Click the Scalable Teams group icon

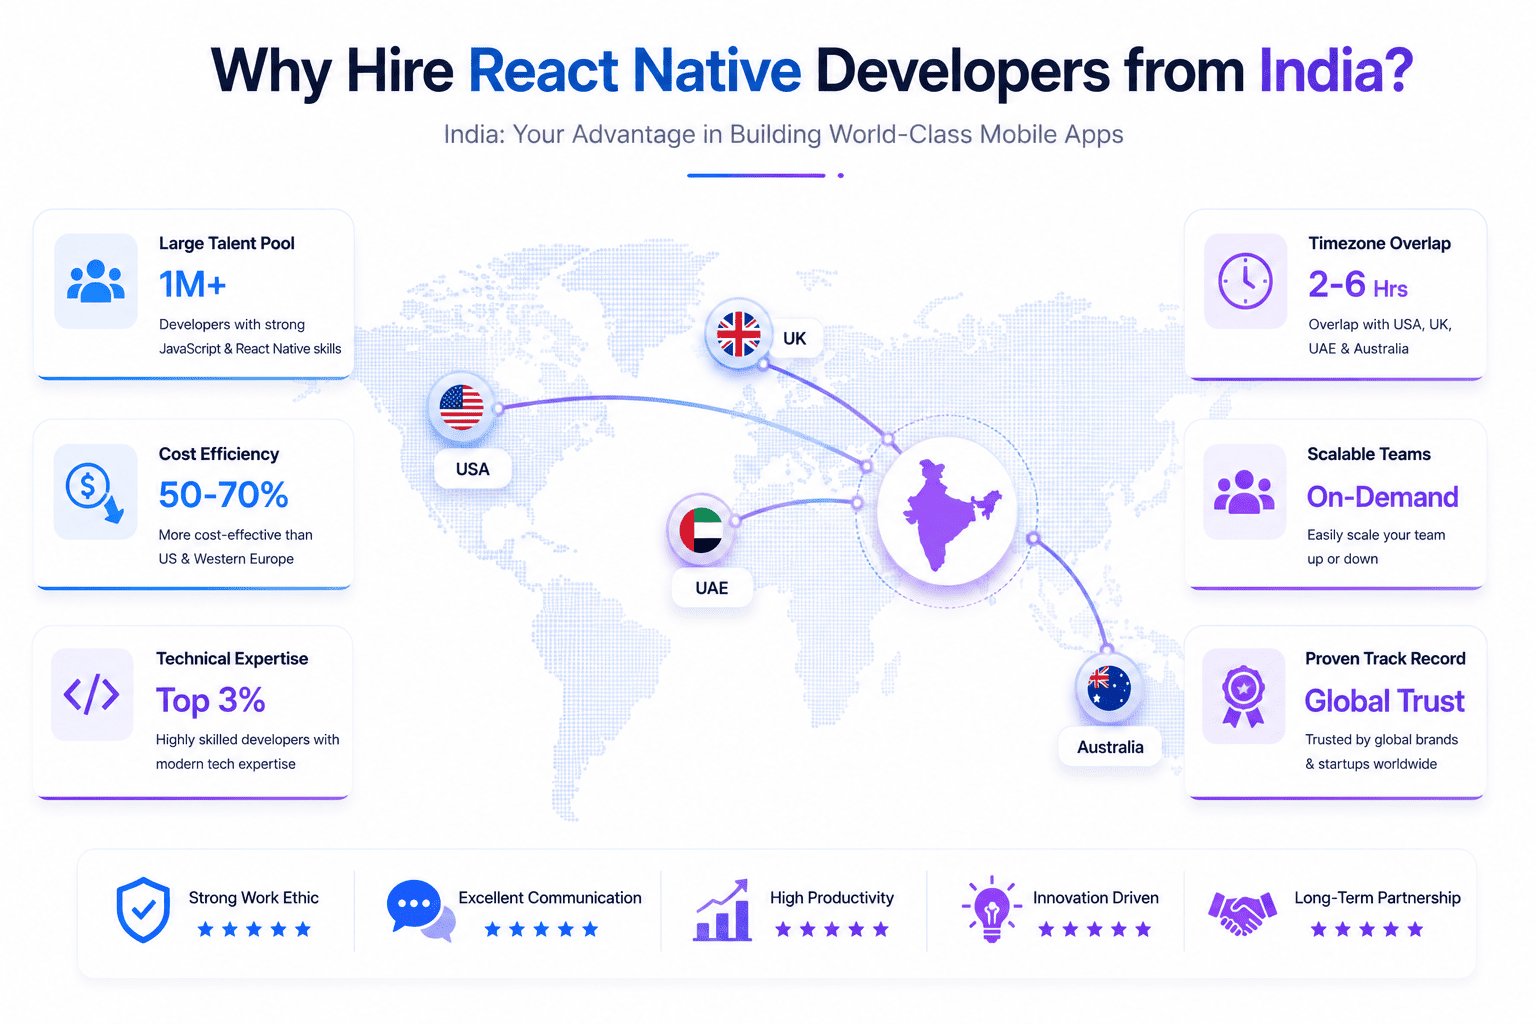[x=1244, y=492]
